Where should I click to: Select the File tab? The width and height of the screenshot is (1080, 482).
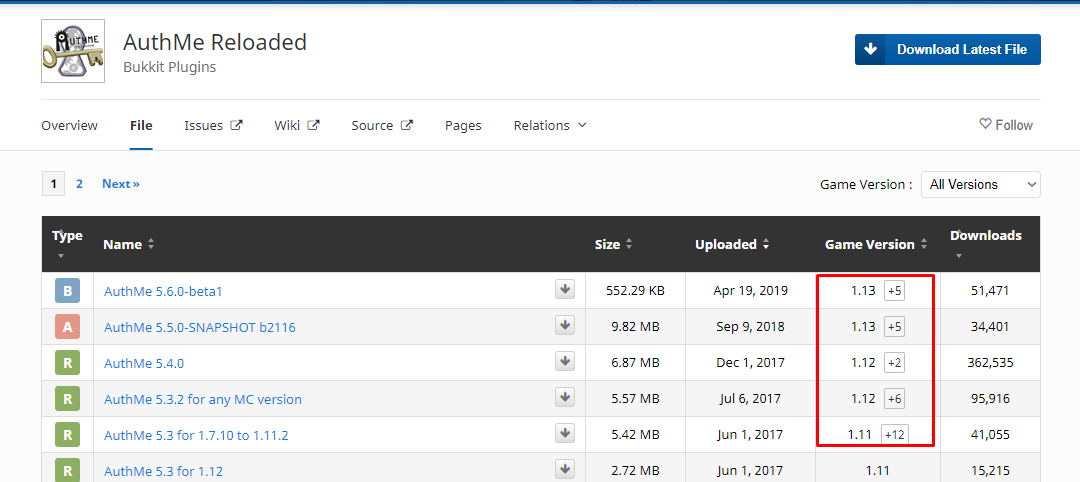(141, 125)
